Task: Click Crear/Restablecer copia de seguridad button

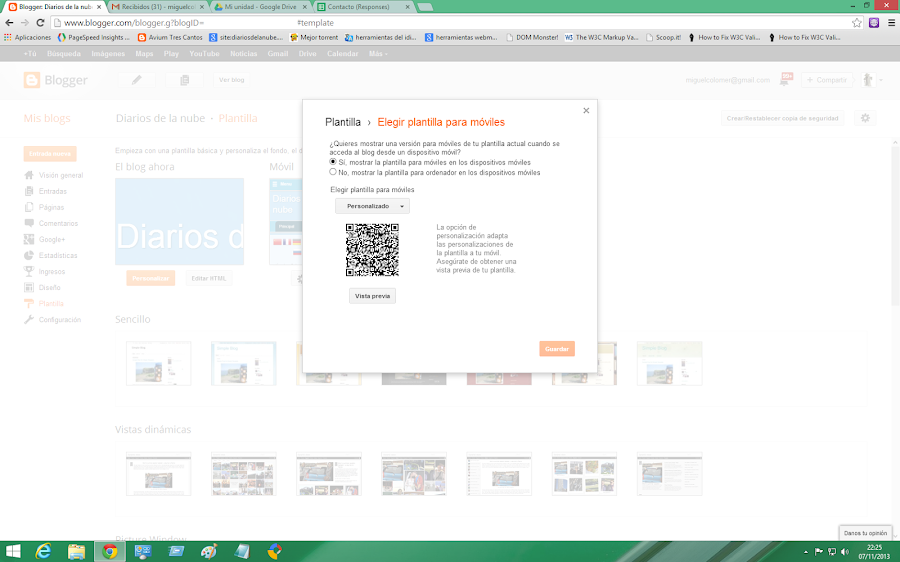Action: click(782, 118)
